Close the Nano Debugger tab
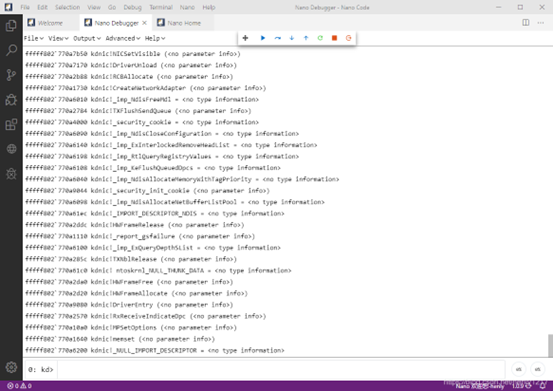The width and height of the screenshot is (553, 391). pos(144,23)
